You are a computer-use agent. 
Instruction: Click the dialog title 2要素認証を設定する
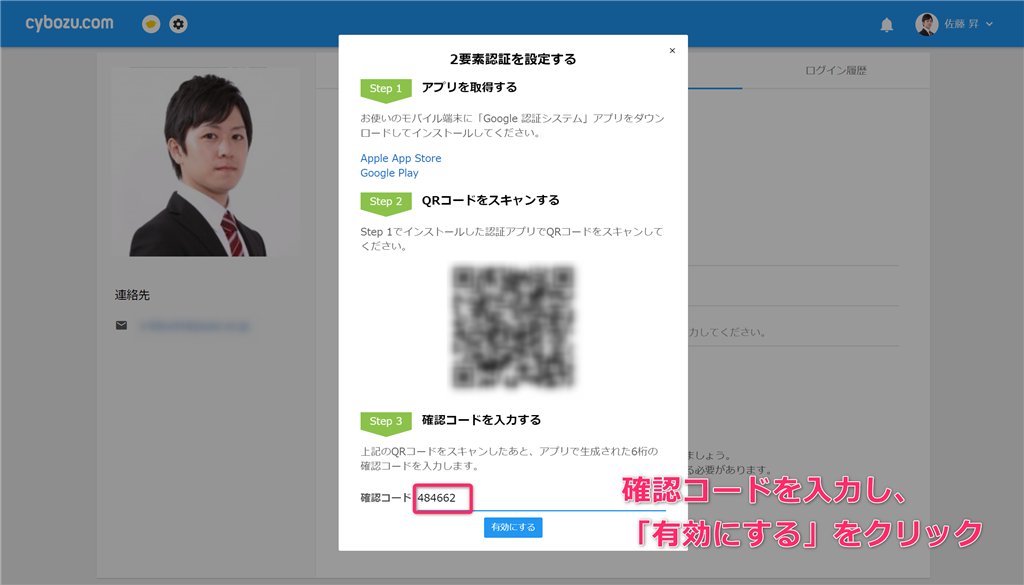click(513, 59)
